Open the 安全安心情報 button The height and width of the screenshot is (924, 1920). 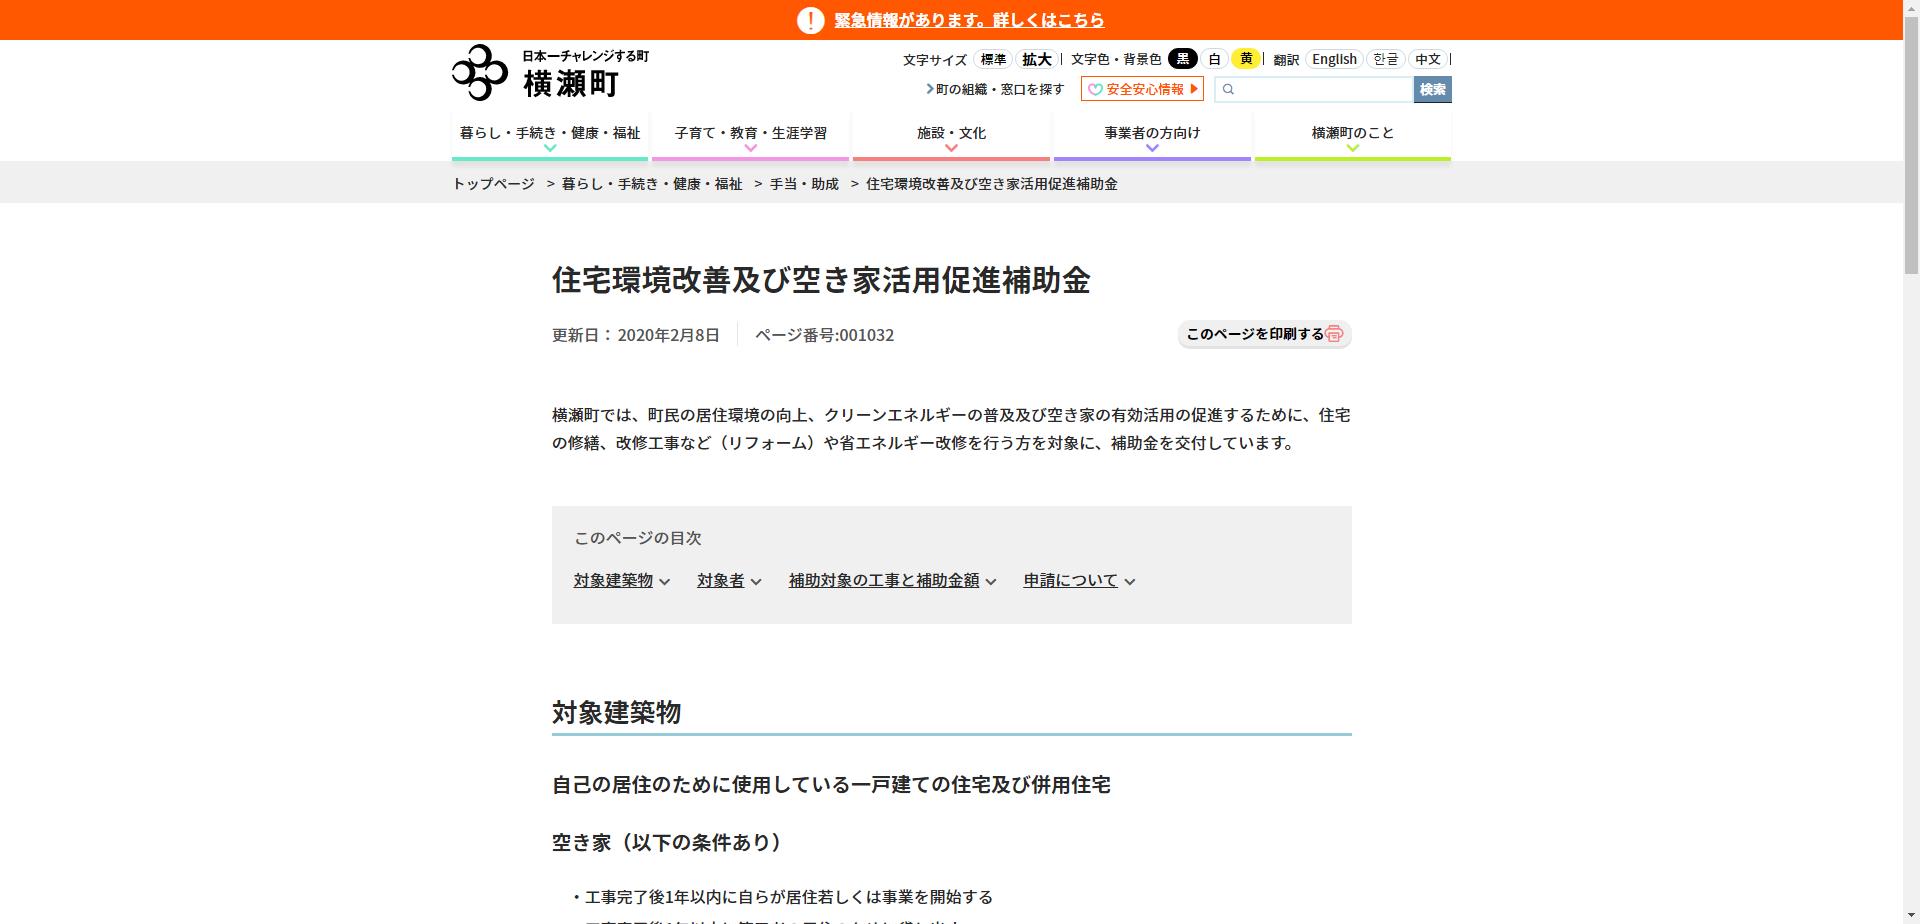coord(1142,89)
